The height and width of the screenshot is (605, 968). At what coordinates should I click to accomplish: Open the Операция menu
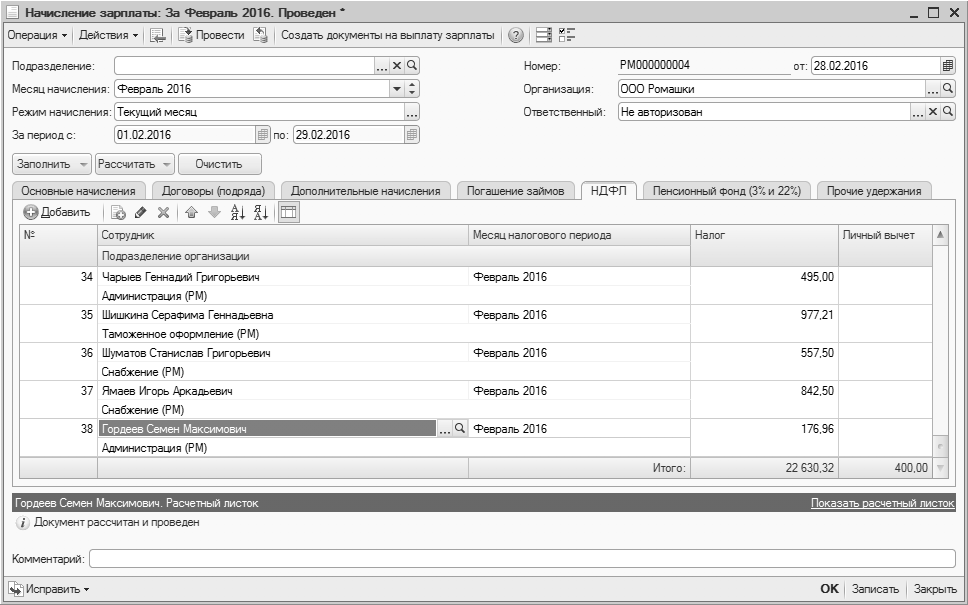point(38,35)
